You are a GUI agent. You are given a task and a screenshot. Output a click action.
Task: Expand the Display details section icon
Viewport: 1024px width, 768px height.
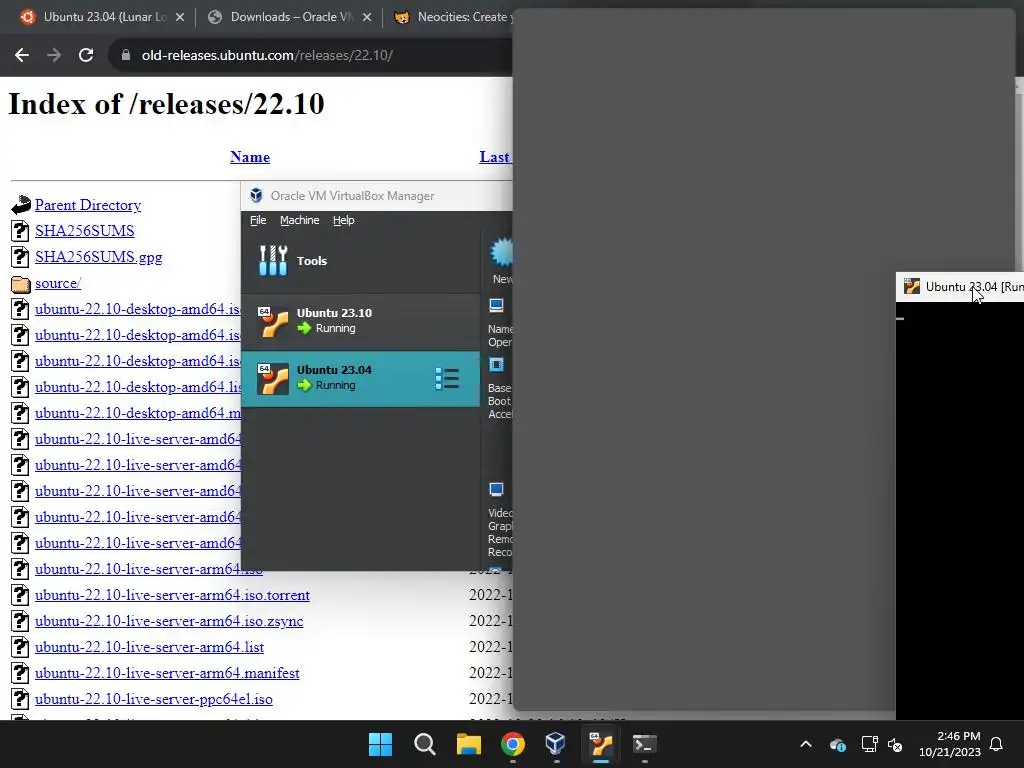tap(496, 489)
